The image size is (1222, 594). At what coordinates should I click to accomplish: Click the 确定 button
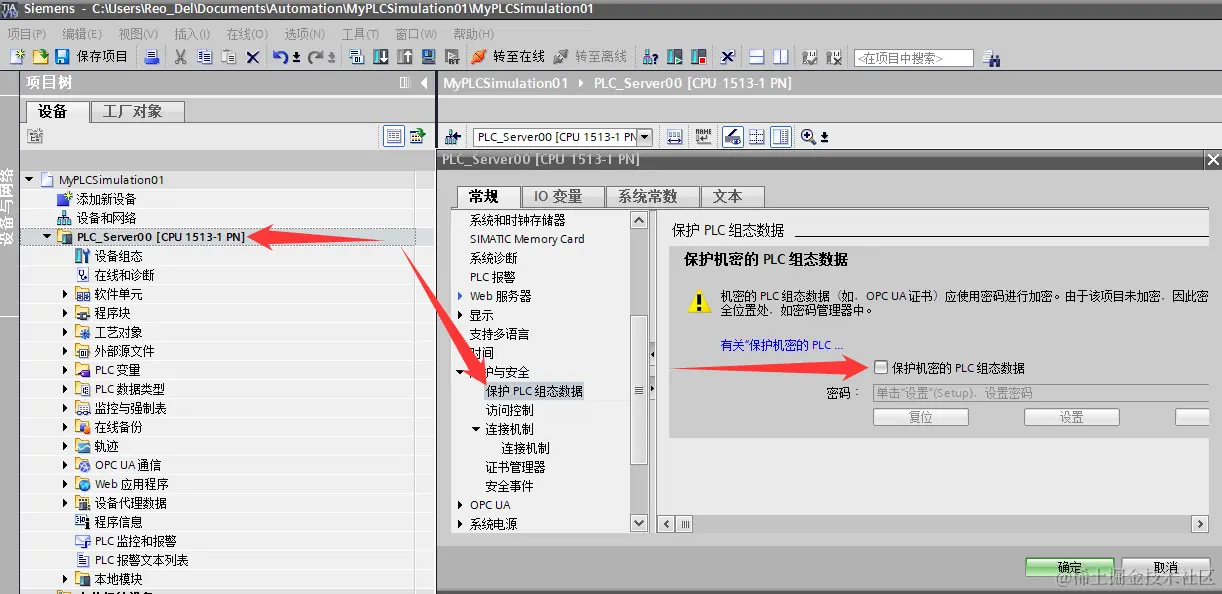pyautogui.click(x=1070, y=566)
